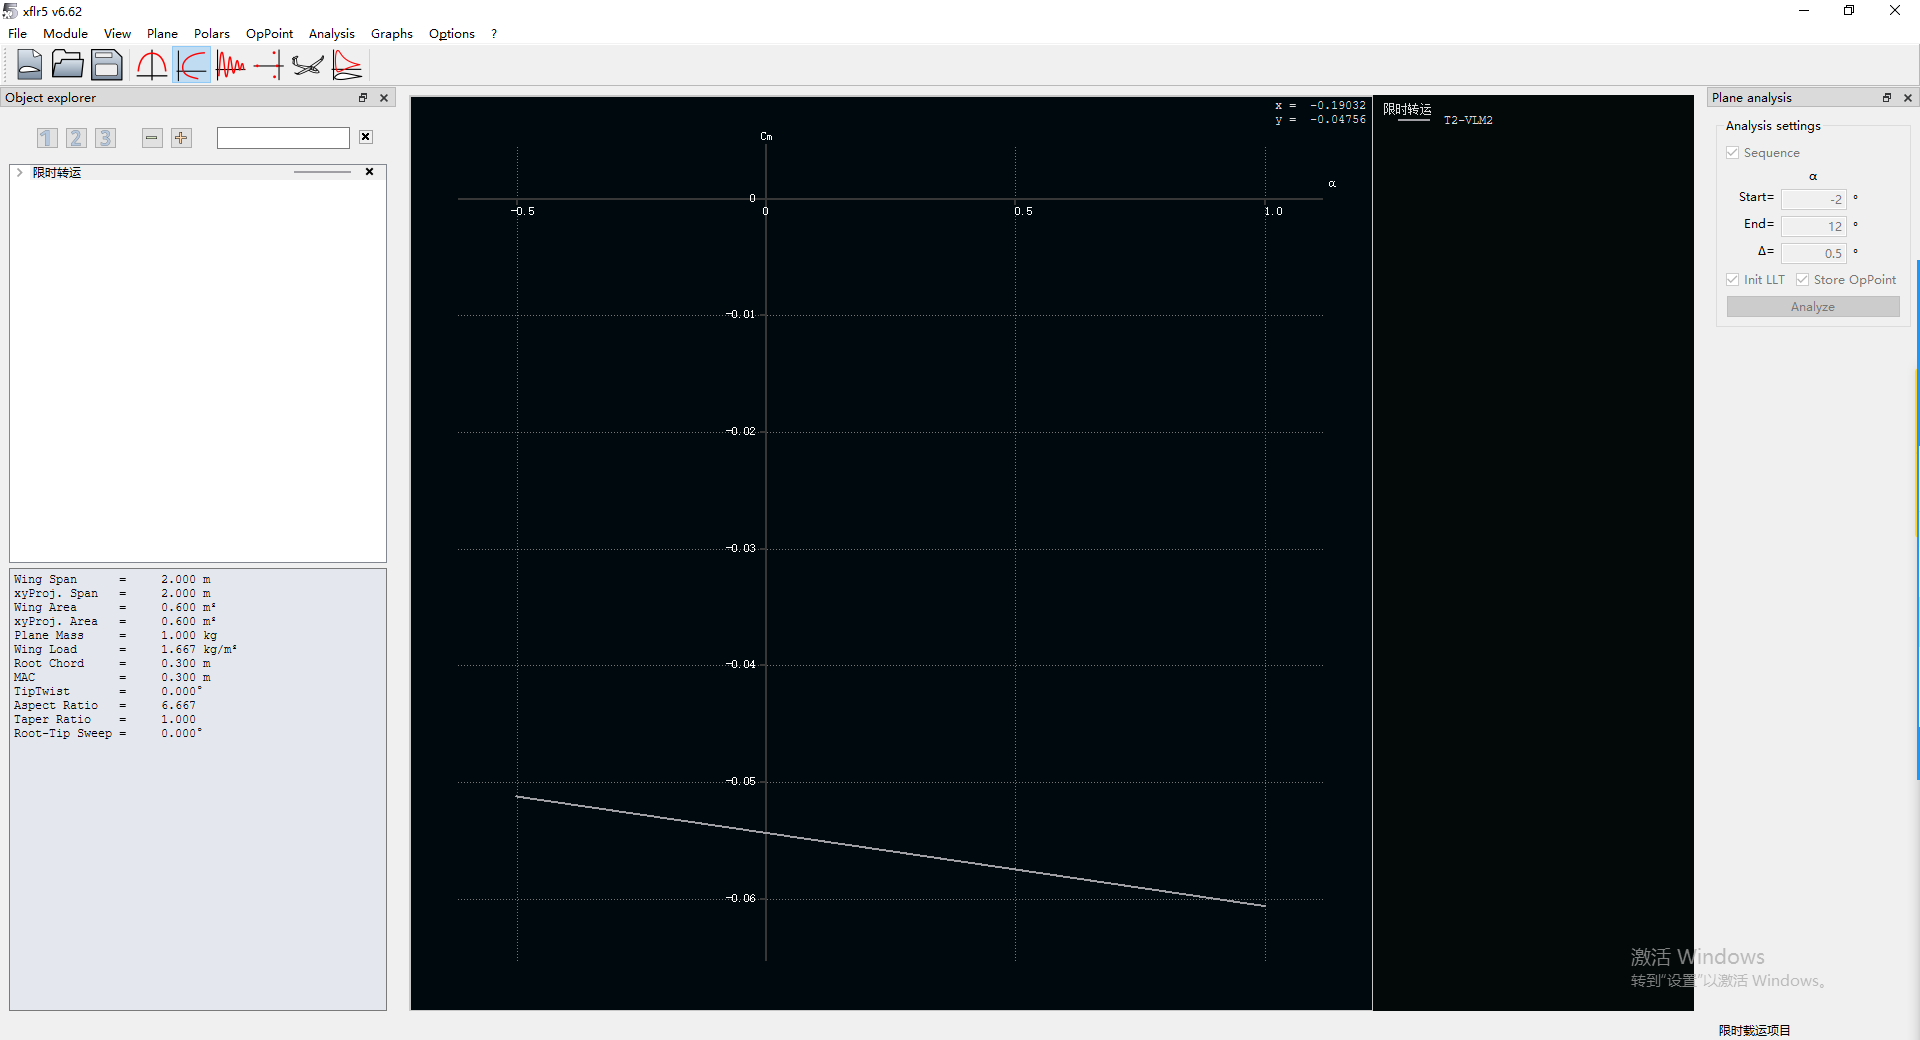This screenshot has height=1040, width=1920.
Task: Close the Plane analysis panel
Action: [x=1908, y=98]
